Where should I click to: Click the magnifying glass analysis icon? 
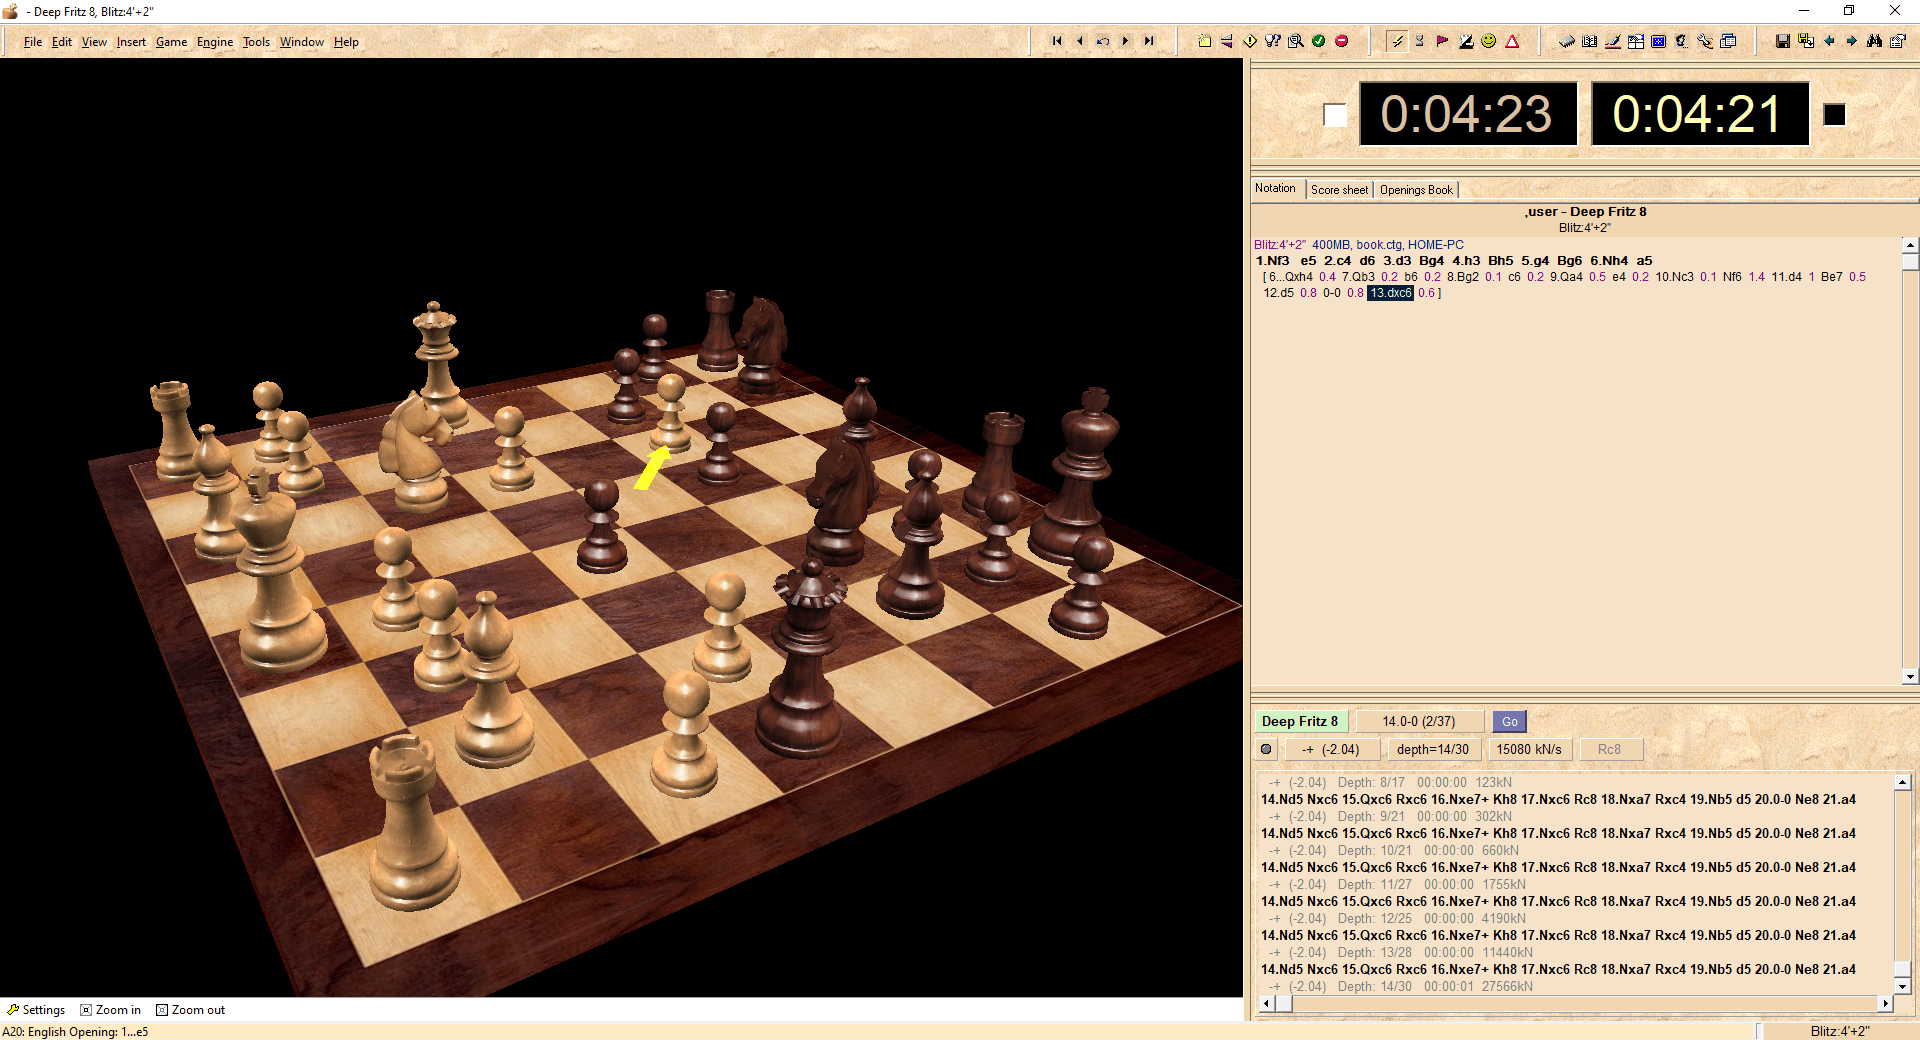(1296, 41)
